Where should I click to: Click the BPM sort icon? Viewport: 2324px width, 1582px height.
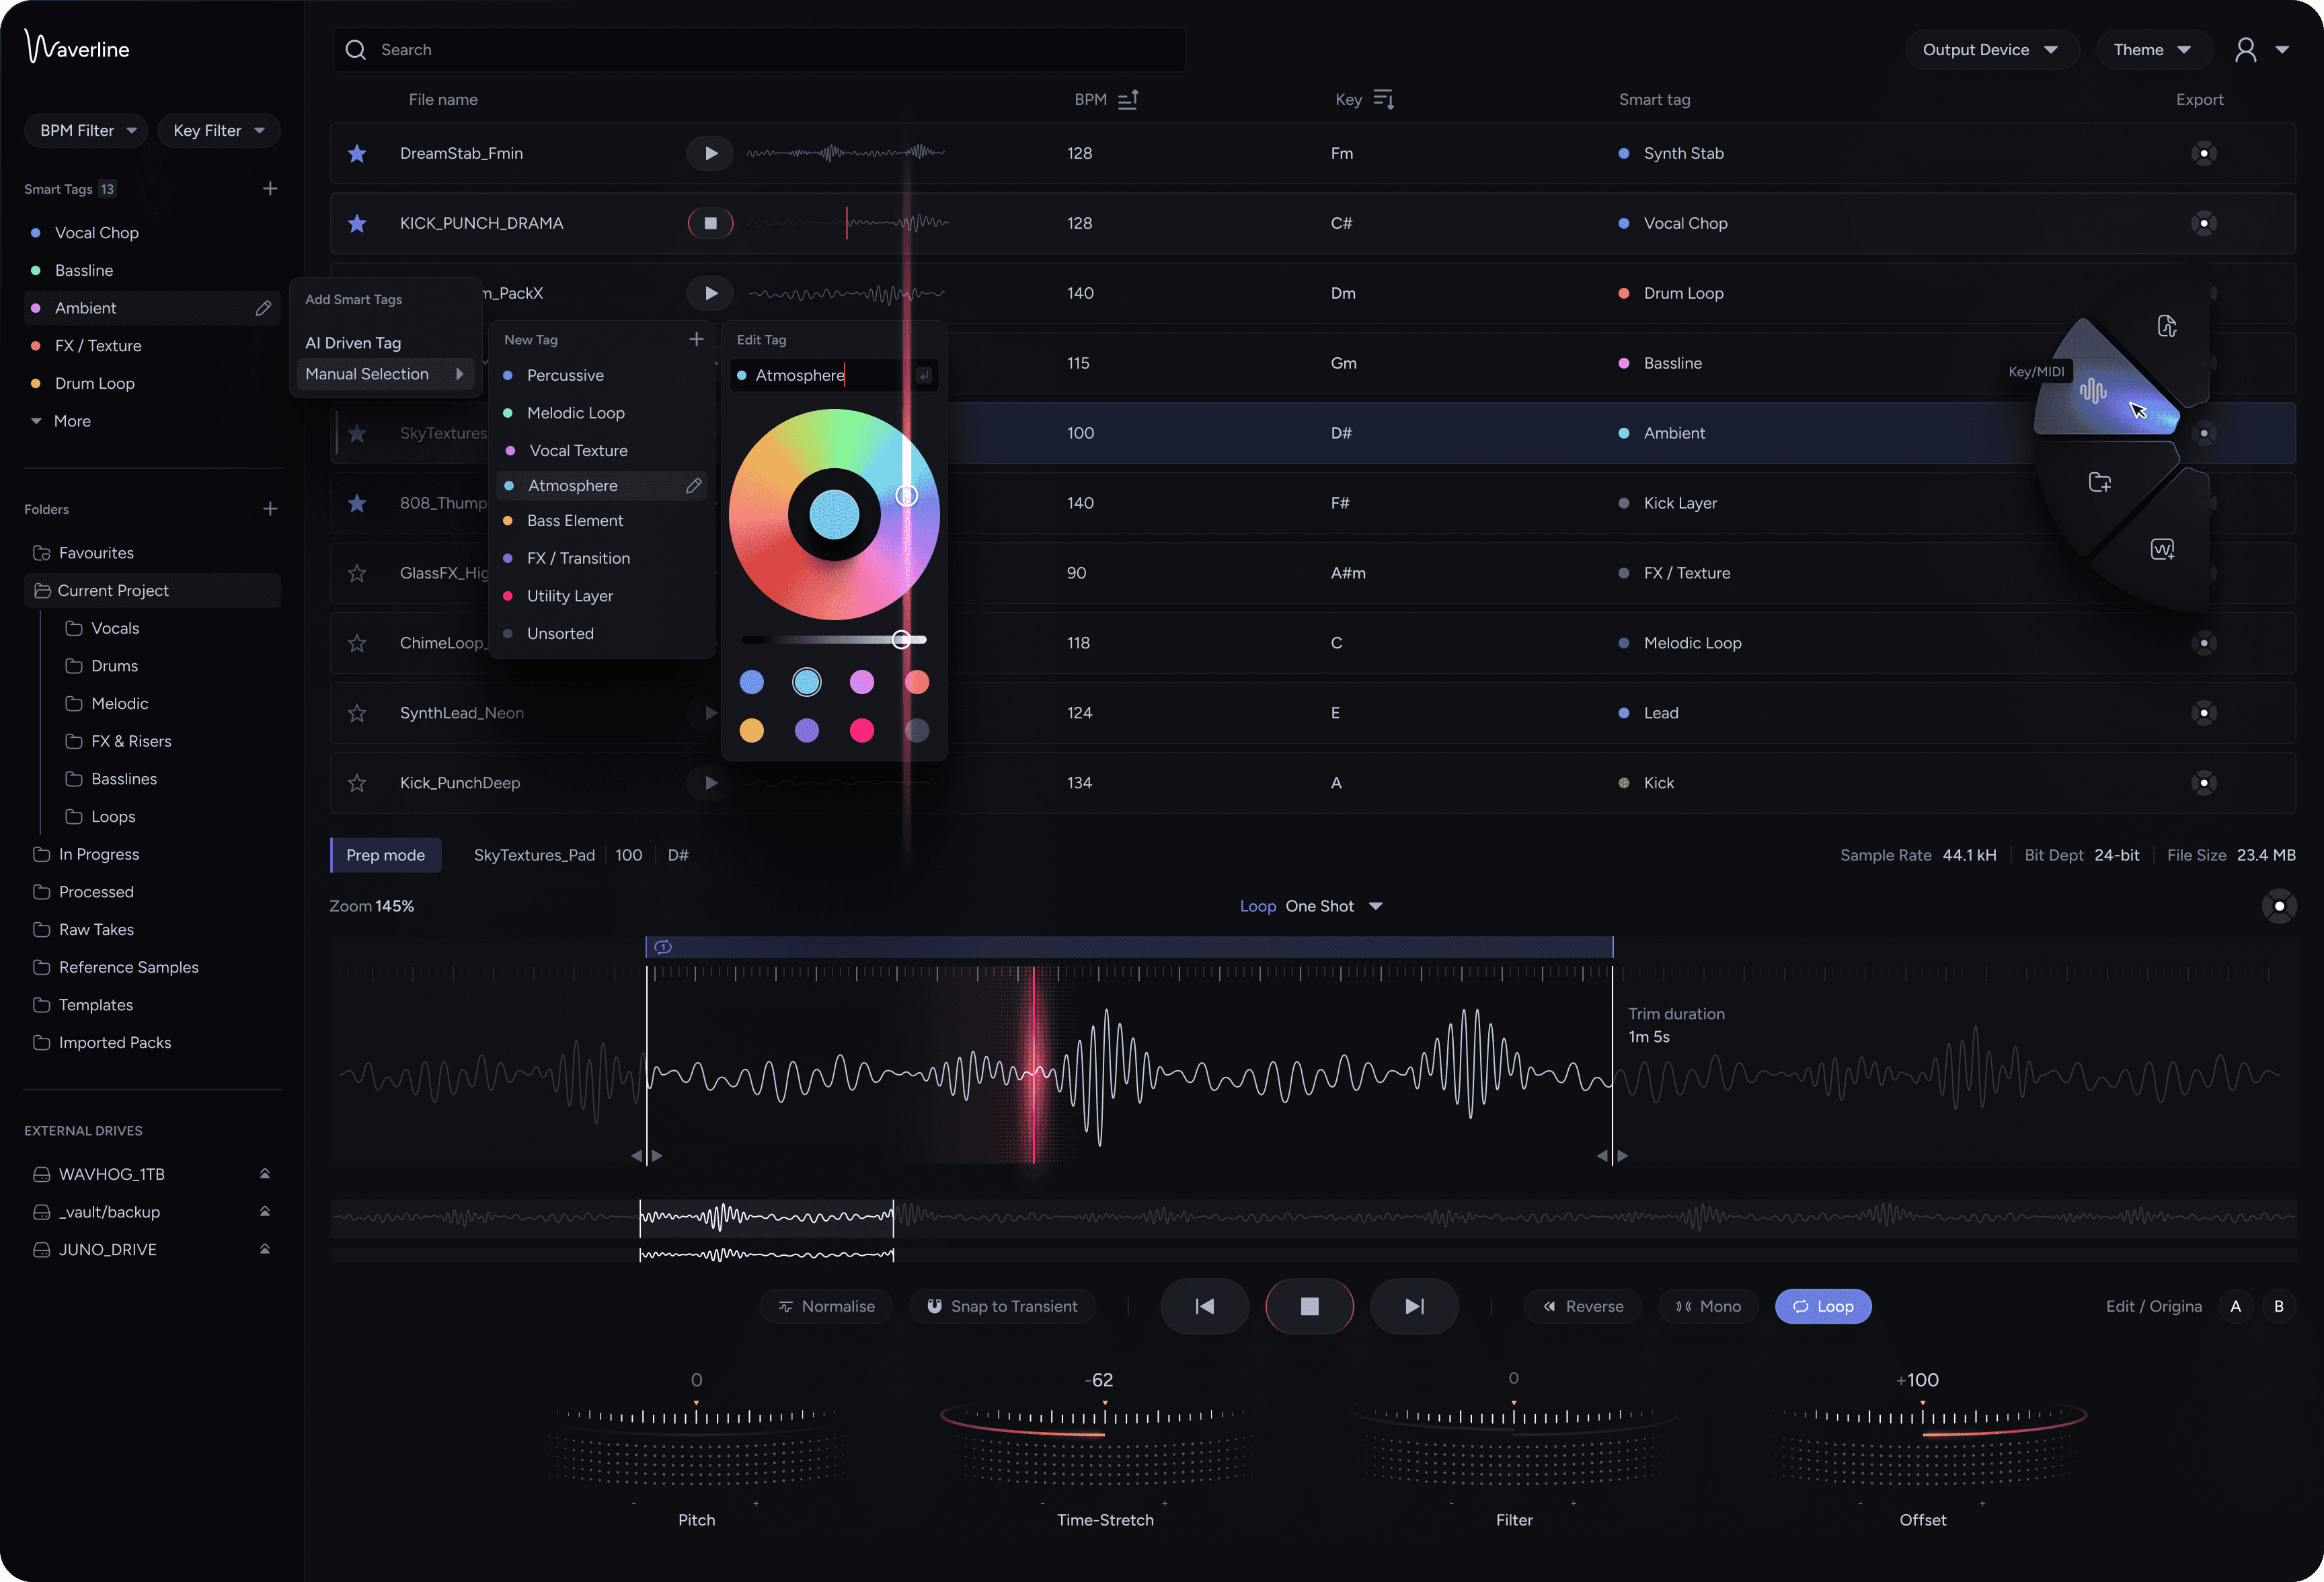(x=1128, y=100)
